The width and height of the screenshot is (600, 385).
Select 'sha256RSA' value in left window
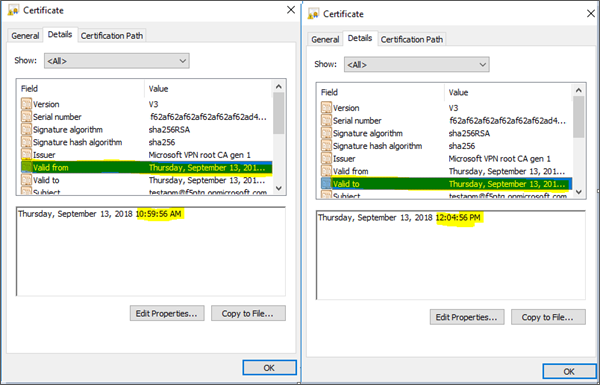pos(169,130)
